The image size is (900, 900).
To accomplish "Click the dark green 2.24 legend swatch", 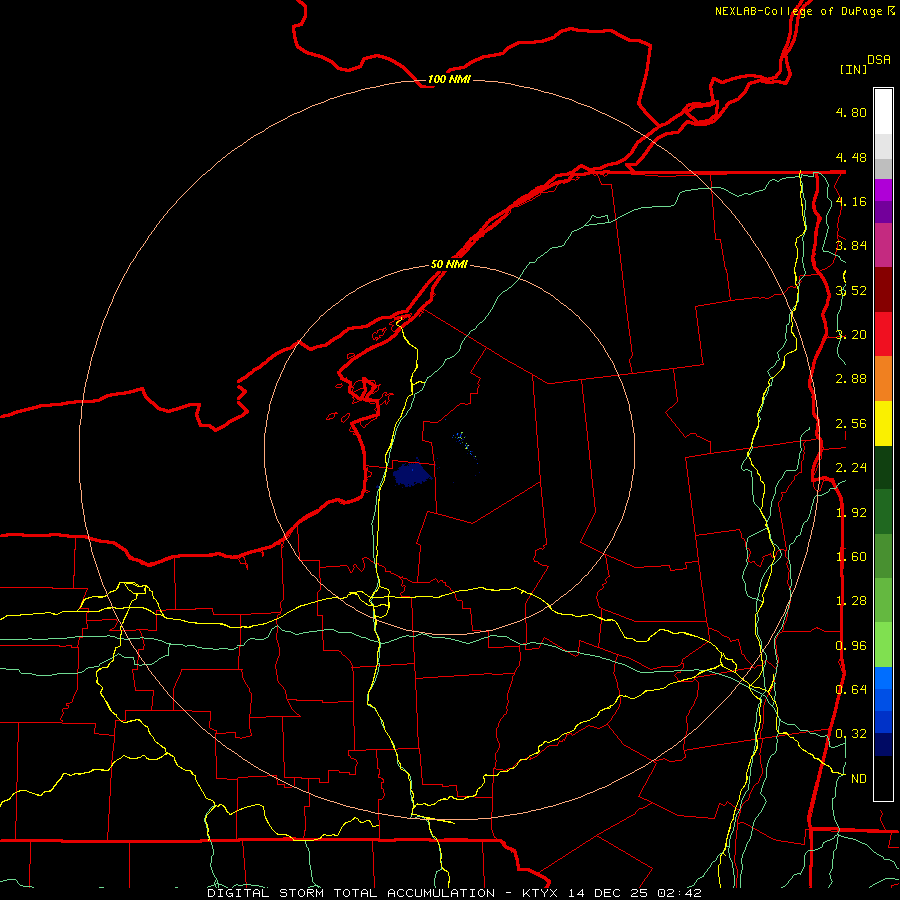I will point(883,467).
